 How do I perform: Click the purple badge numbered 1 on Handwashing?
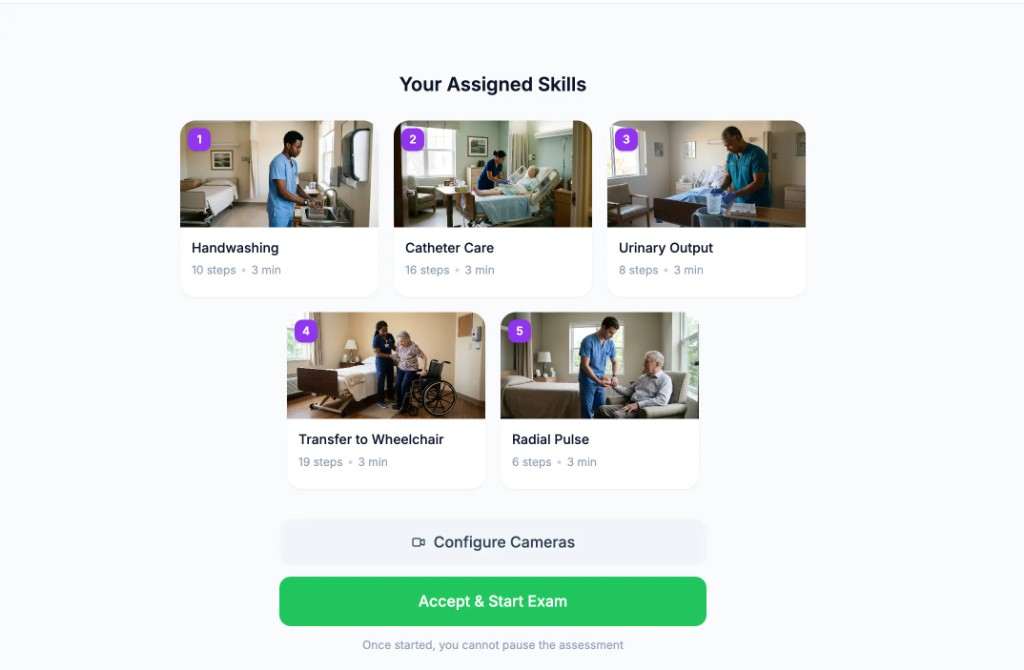(198, 140)
